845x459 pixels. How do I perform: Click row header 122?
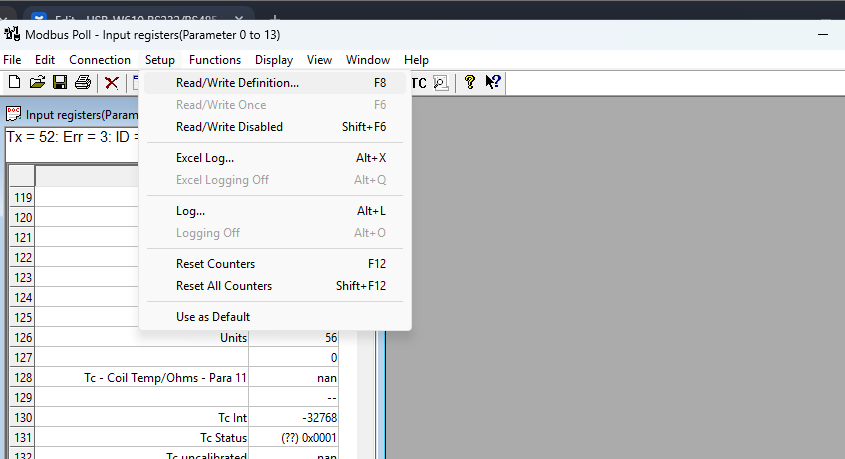click(23, 258)
